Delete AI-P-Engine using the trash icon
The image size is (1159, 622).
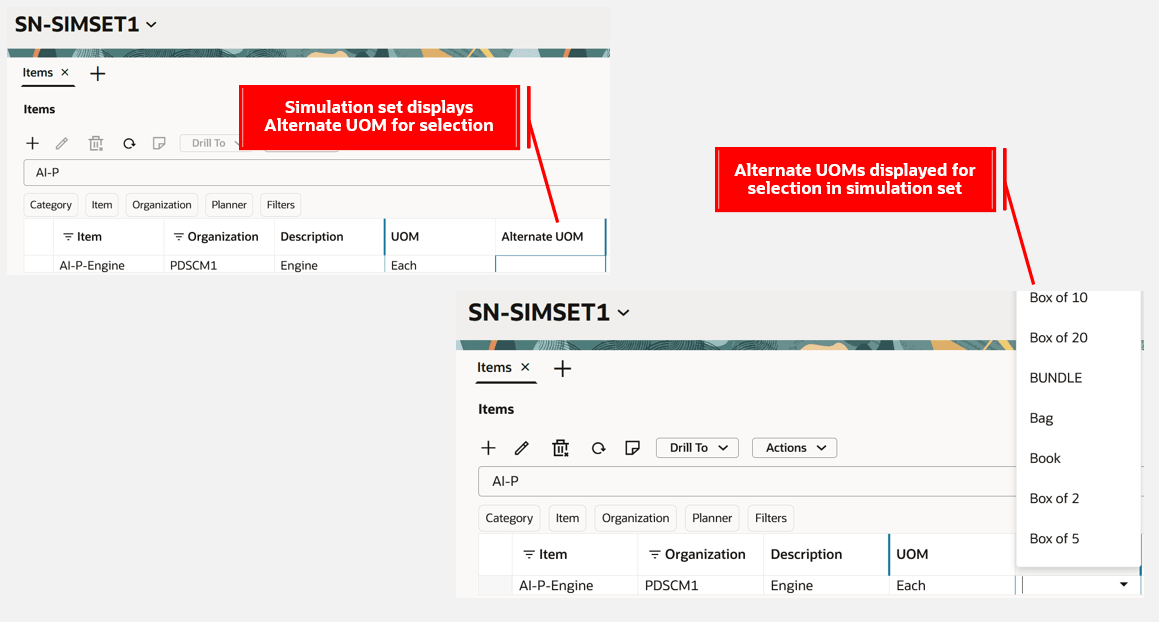[560, 447]
